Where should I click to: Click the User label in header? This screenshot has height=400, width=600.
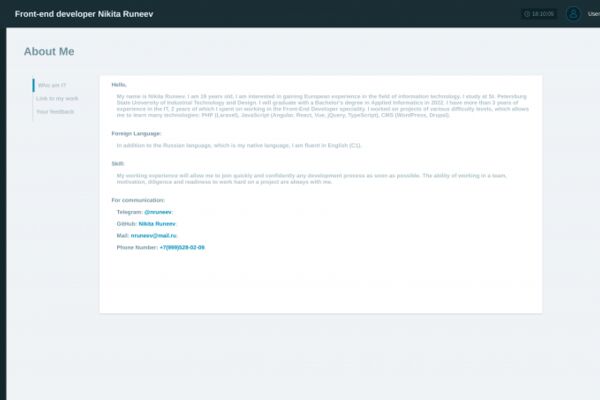(594, 14)
